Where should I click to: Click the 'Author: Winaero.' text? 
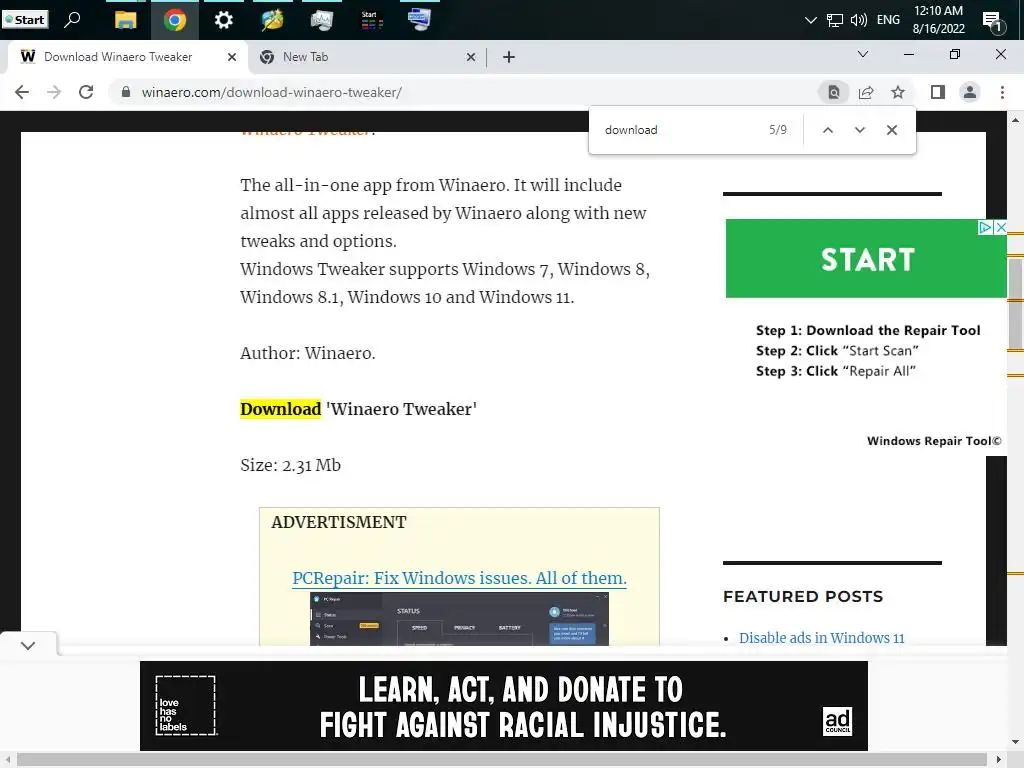(308, 353)
